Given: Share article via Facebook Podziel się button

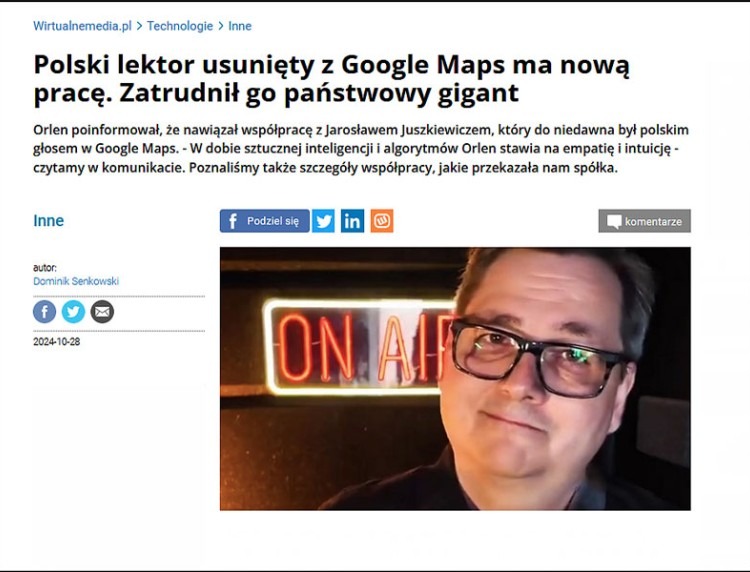Looking at the screenshot, I should (x=265, y=221).
